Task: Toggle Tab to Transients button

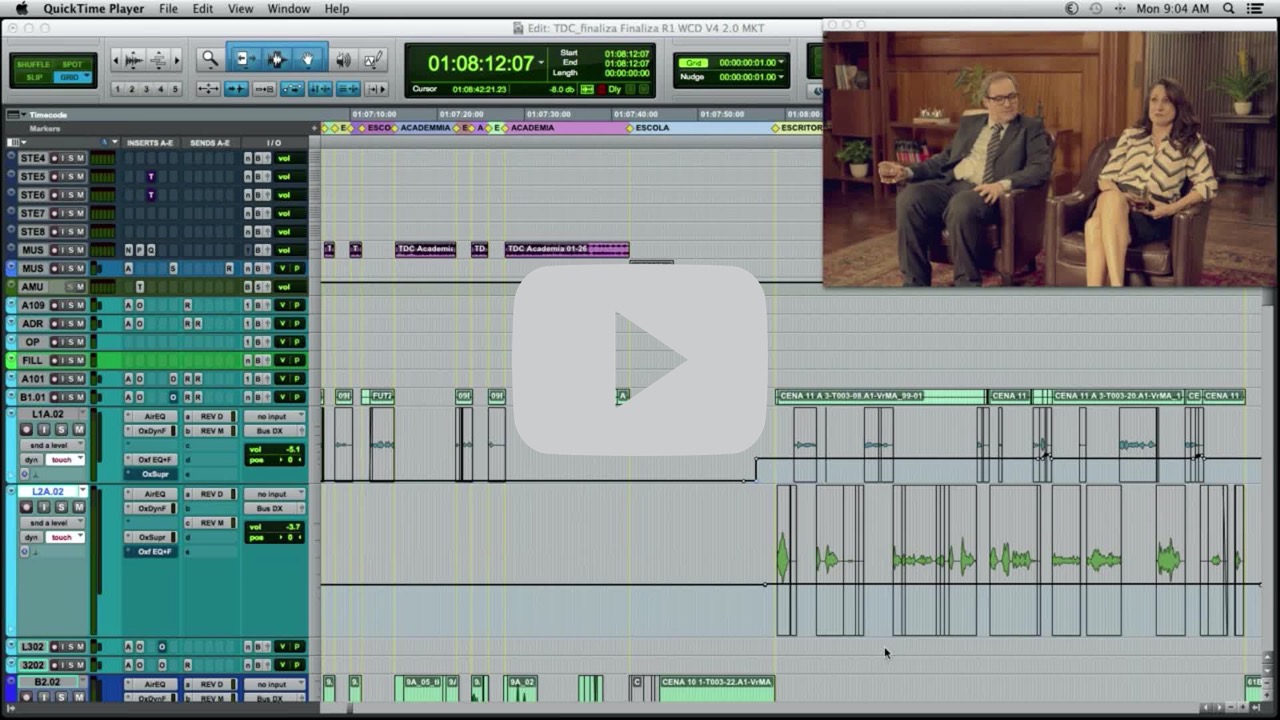Action: (x=237, y=88)
